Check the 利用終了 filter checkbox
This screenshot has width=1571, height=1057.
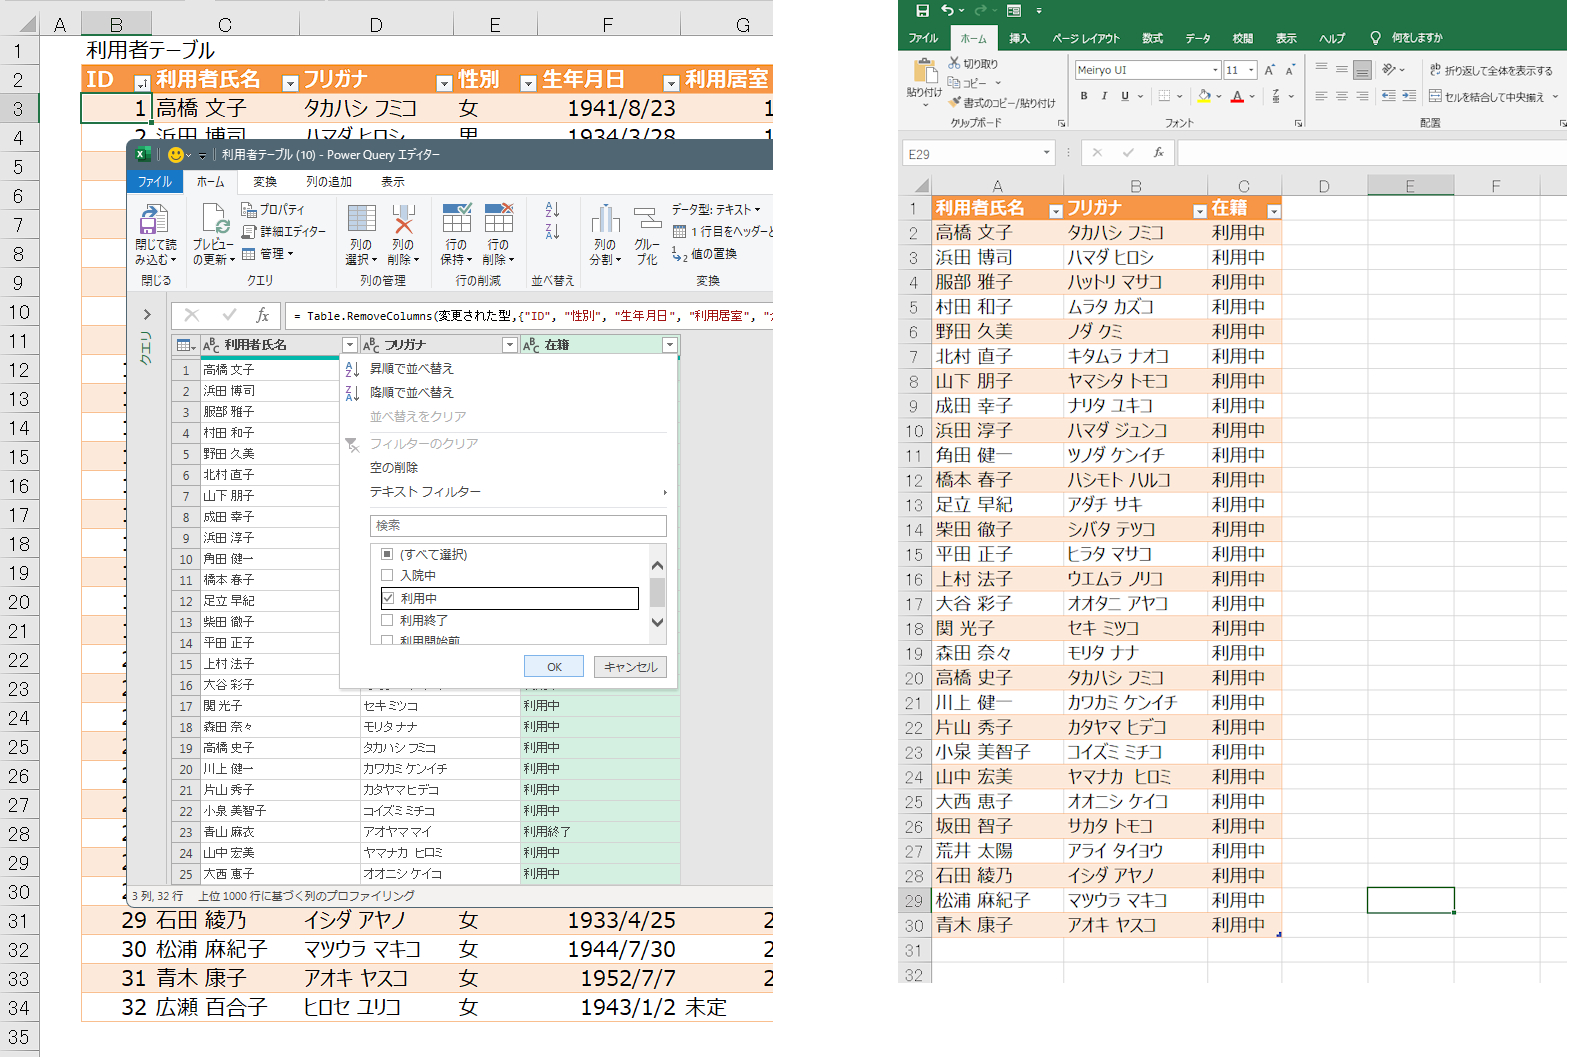387,620
